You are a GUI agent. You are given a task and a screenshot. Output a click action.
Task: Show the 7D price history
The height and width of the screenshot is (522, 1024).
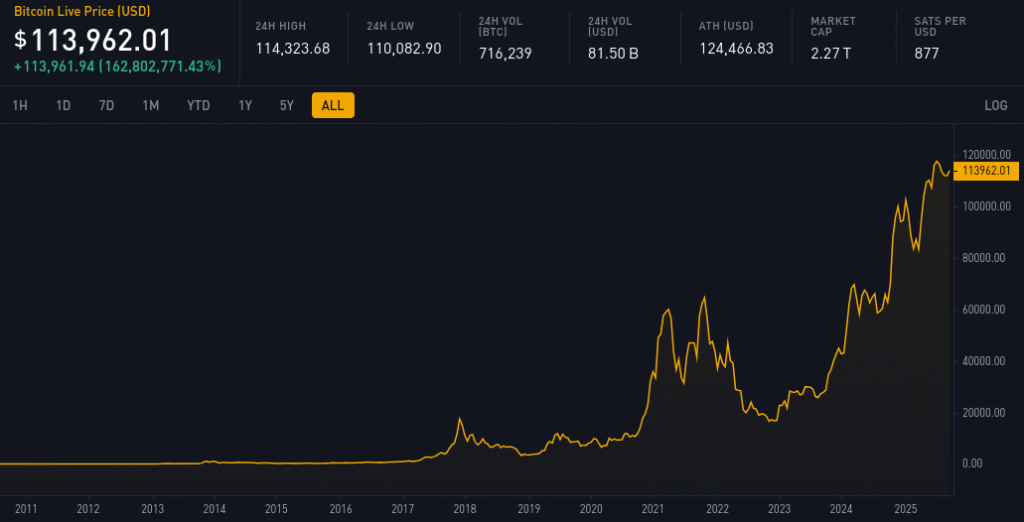[x=106, y=105]
